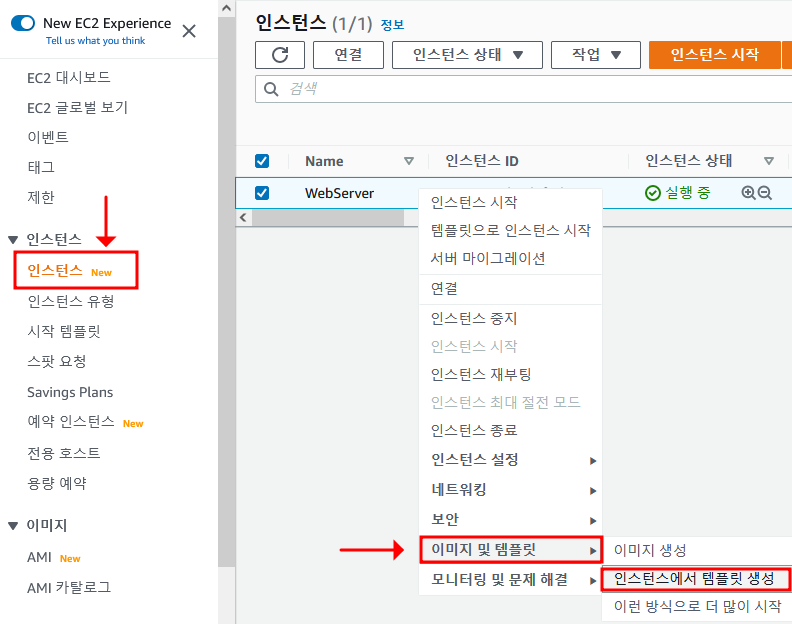Click the 연결 toolbar button
Image resolution: width=792 pixels, height=624 pixels.
click(x=348, y=55)
